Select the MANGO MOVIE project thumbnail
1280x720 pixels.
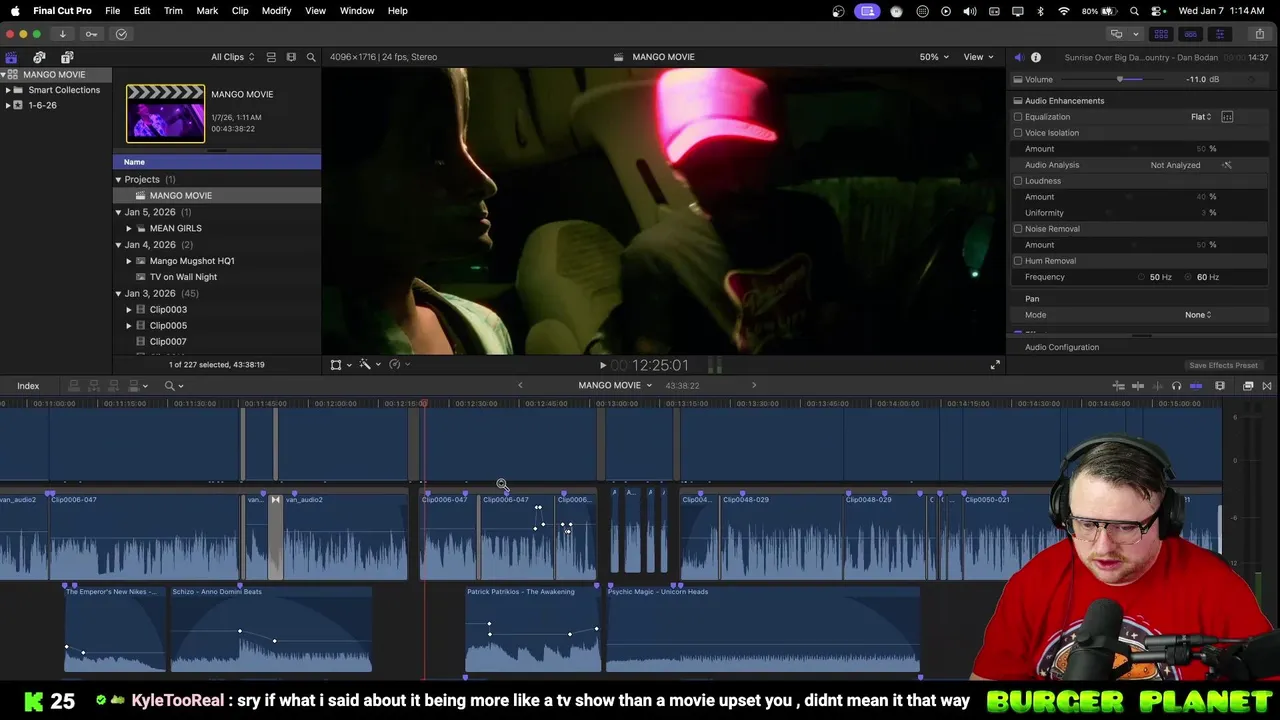point(165,113)
